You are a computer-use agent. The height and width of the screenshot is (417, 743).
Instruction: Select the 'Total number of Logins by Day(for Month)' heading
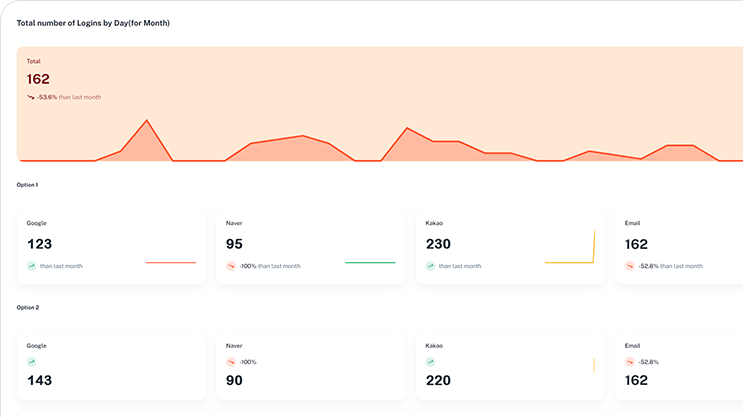pos(93,23)
